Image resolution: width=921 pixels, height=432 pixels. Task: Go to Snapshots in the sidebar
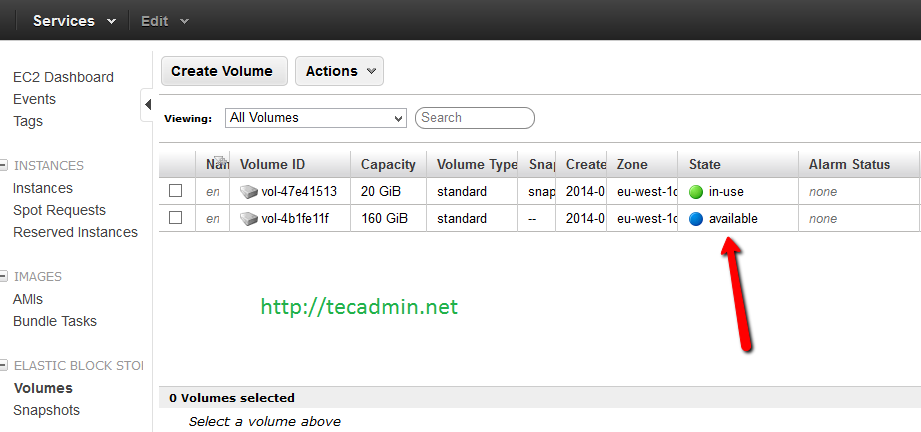pyautogui.click(x=46, y=410)
